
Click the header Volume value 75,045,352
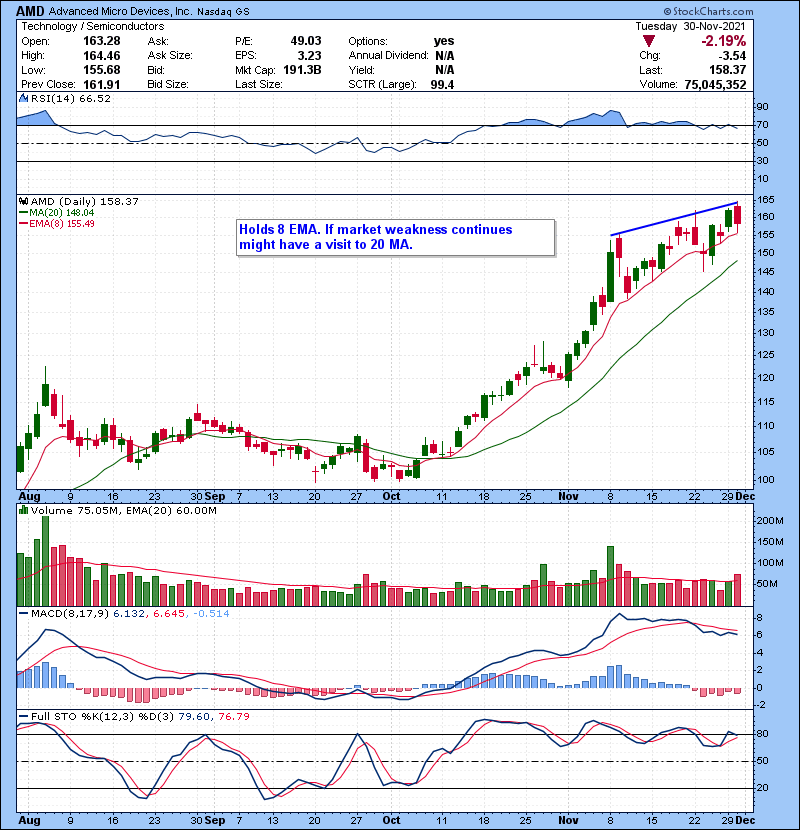click(715, 85)
